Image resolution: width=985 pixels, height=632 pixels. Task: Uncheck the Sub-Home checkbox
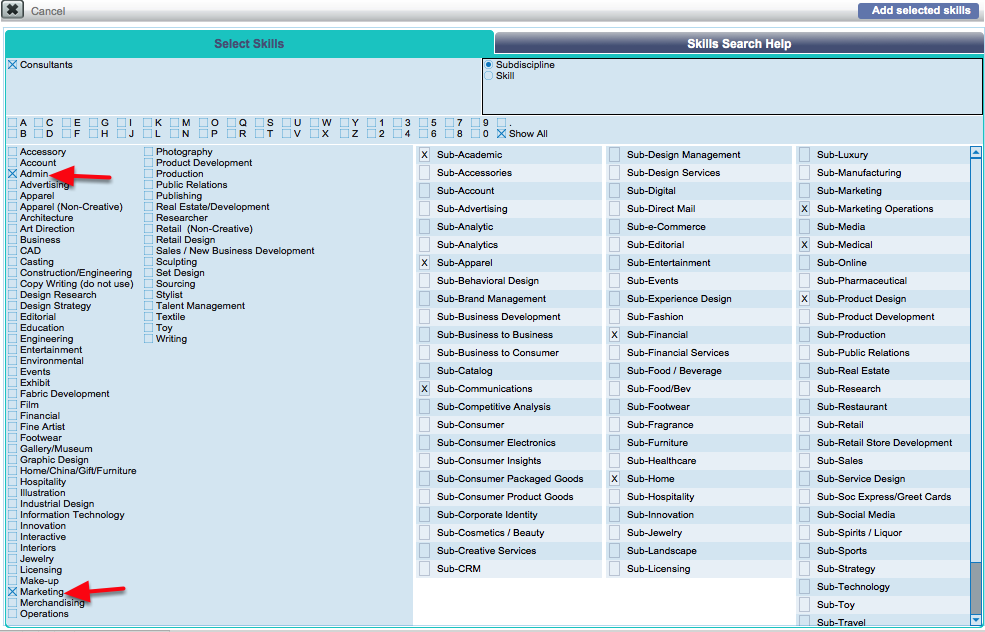pyautogui.click(x=614, y=479)
